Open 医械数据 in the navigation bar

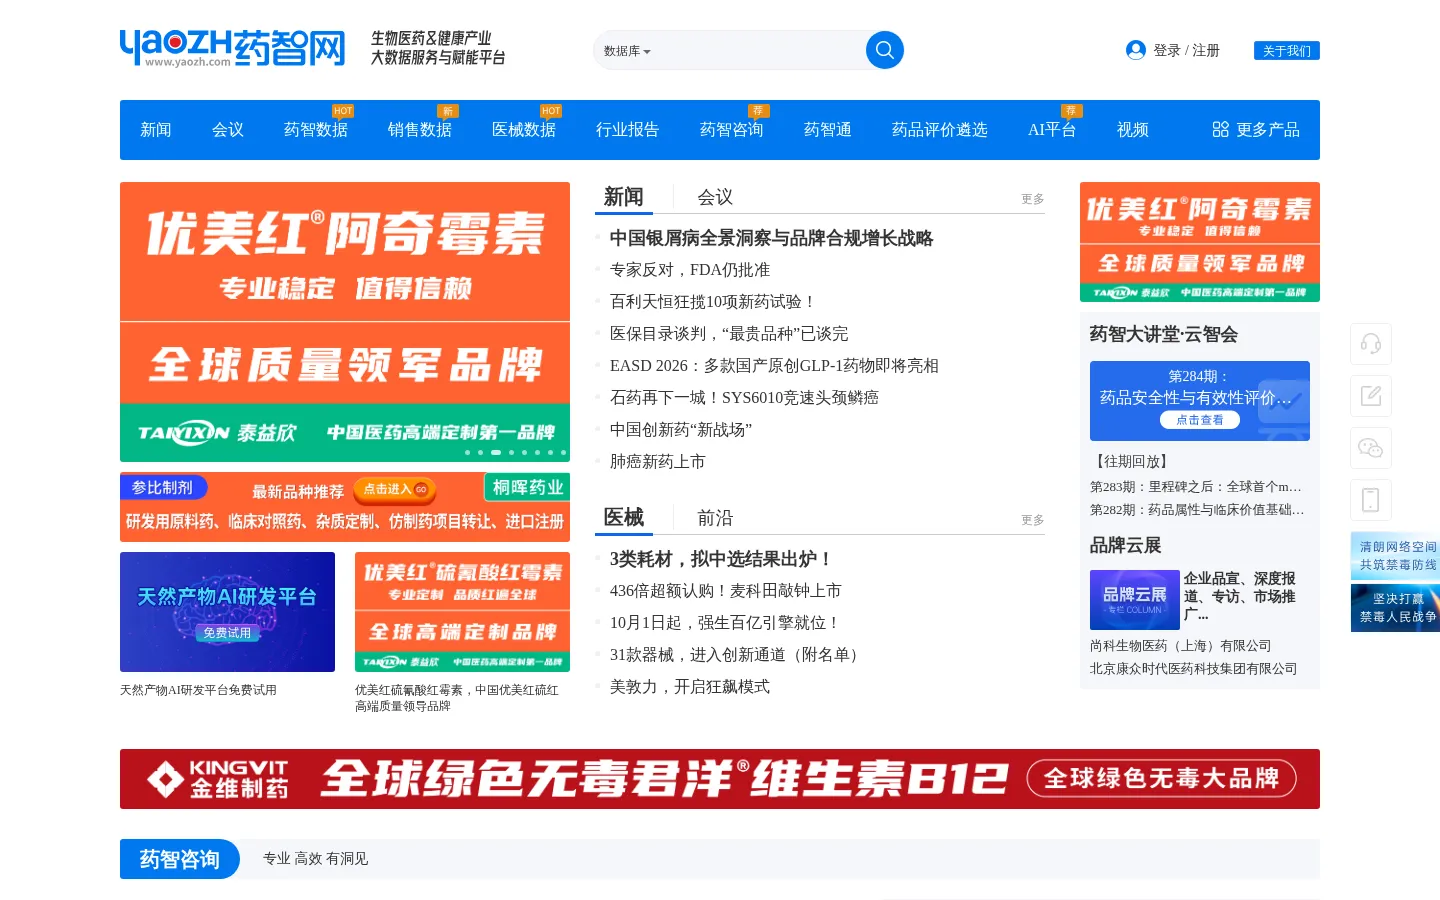[x=524, y=130]
